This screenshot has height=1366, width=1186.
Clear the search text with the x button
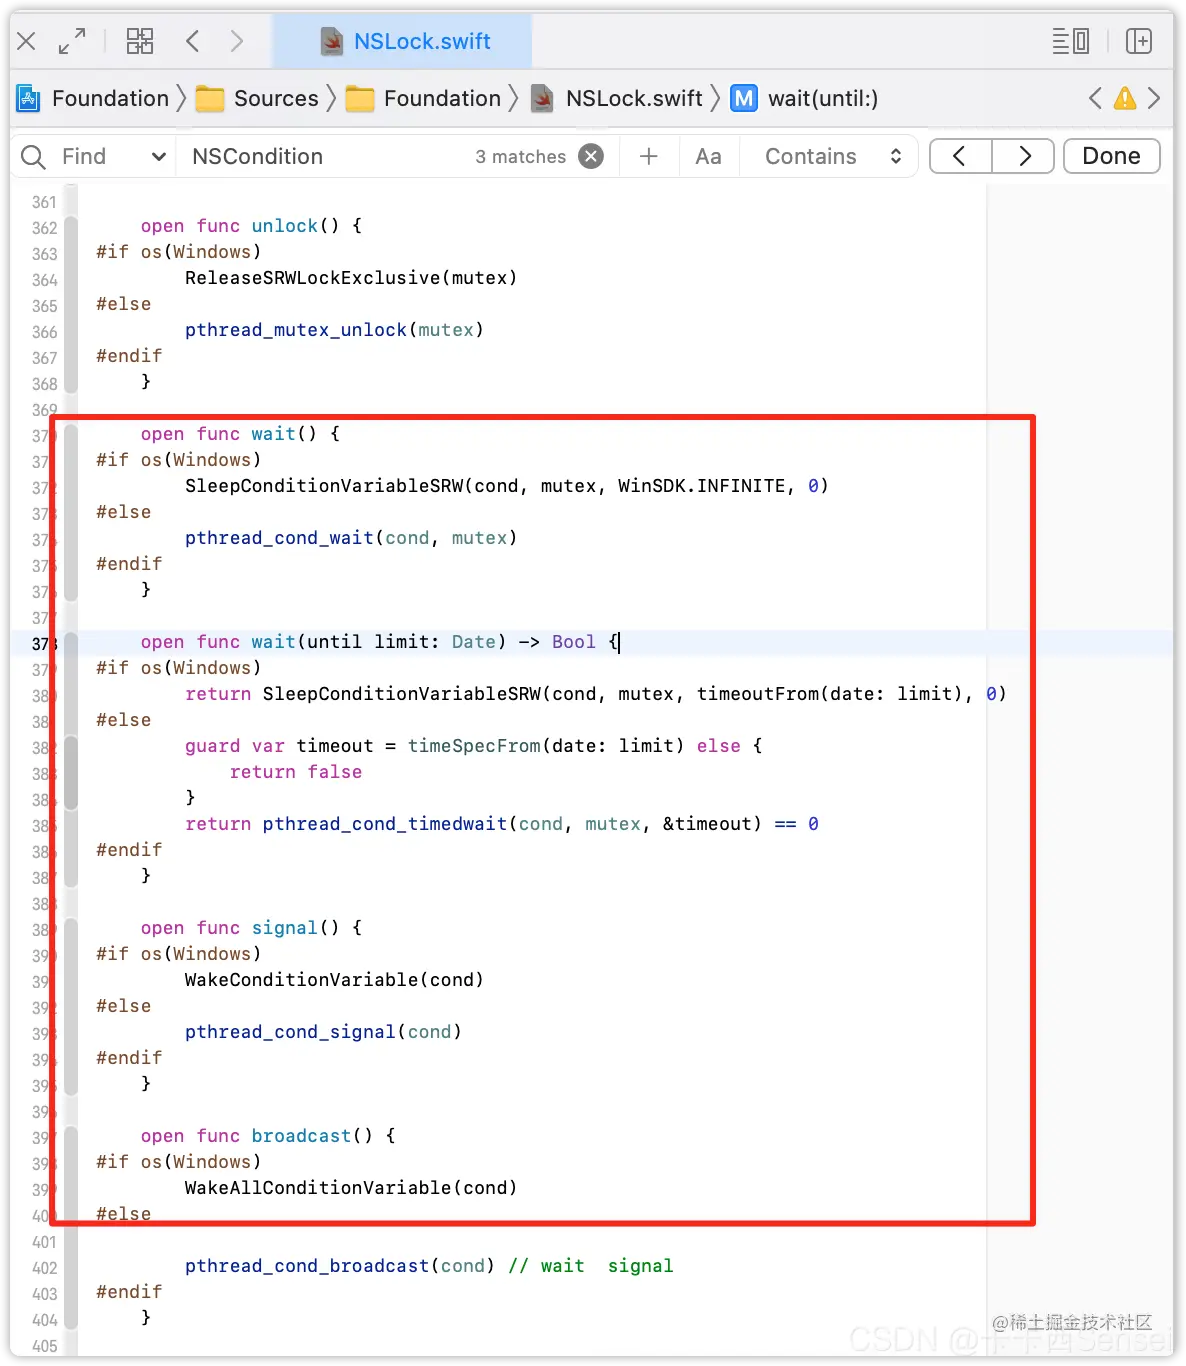click(x=592, y=156)
